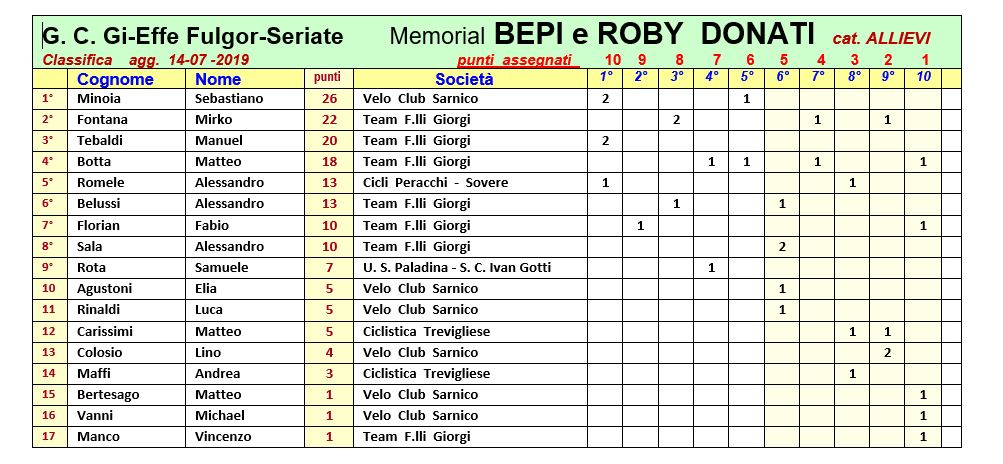Select the Società column header cell
The height and width of the screenshot is (464, 1003).
pyautogui.click(x=464, y=79)
